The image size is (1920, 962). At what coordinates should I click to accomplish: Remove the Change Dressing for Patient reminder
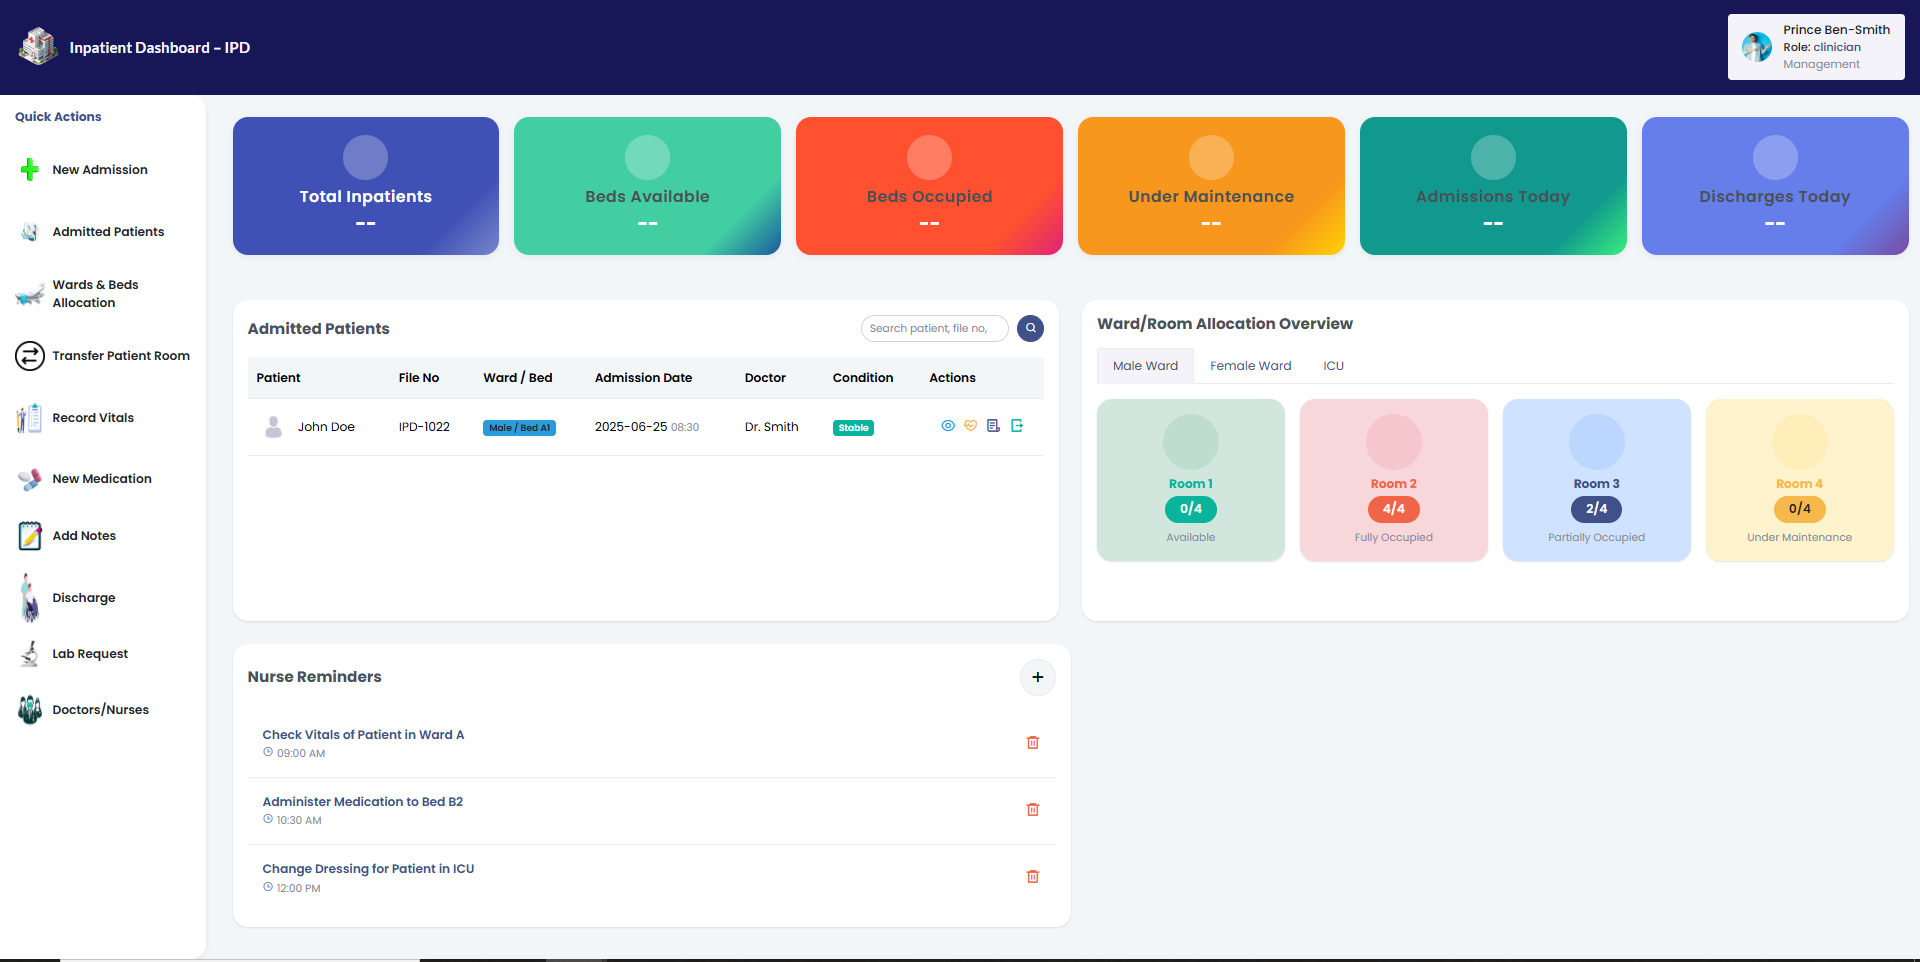1033,877
